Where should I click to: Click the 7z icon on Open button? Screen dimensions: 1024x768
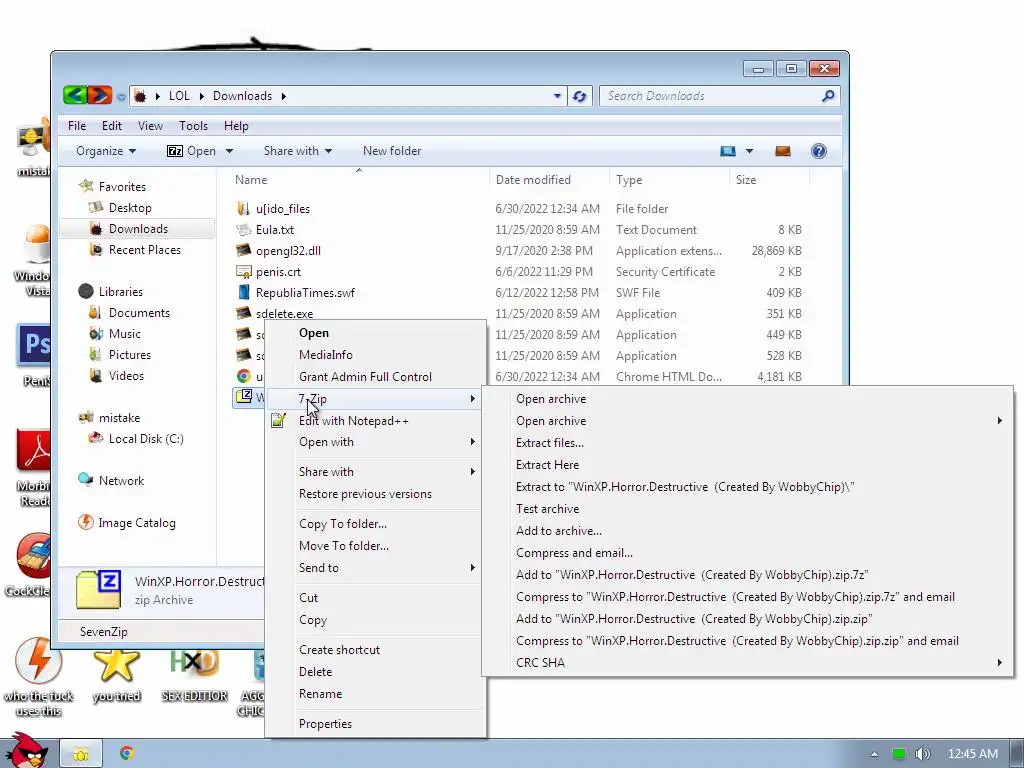coord(174,151)
